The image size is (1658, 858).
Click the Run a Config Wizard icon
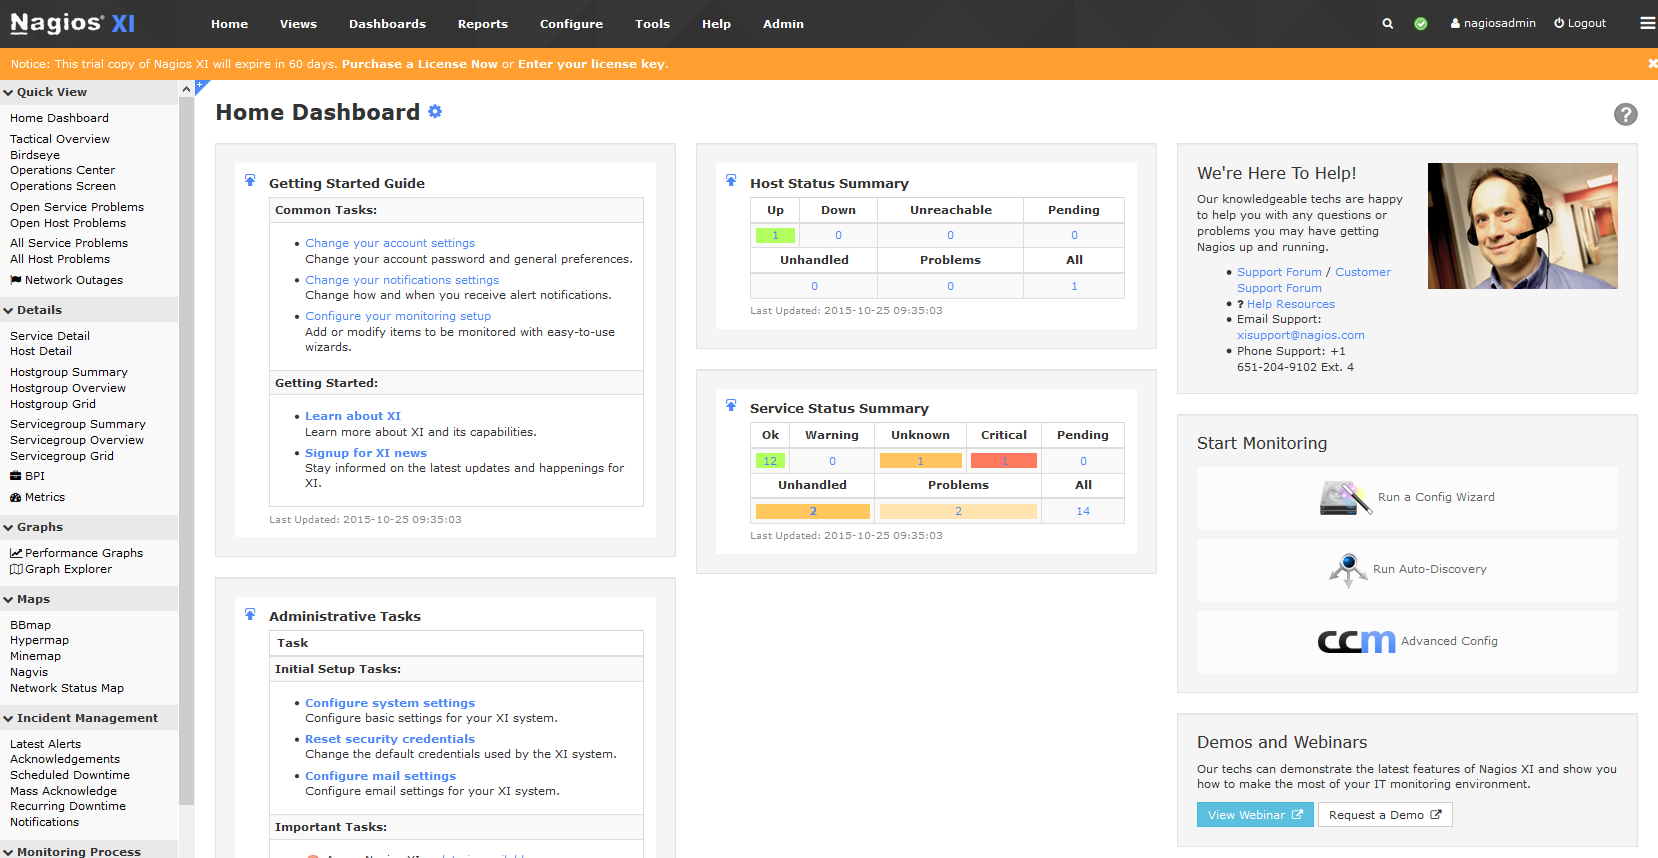[x=1345, y=497]
